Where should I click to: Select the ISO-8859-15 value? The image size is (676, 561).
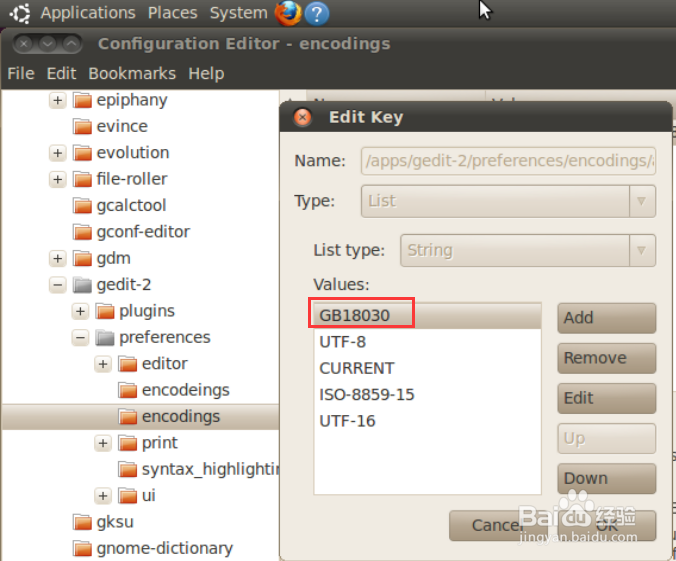click(427, 395)
